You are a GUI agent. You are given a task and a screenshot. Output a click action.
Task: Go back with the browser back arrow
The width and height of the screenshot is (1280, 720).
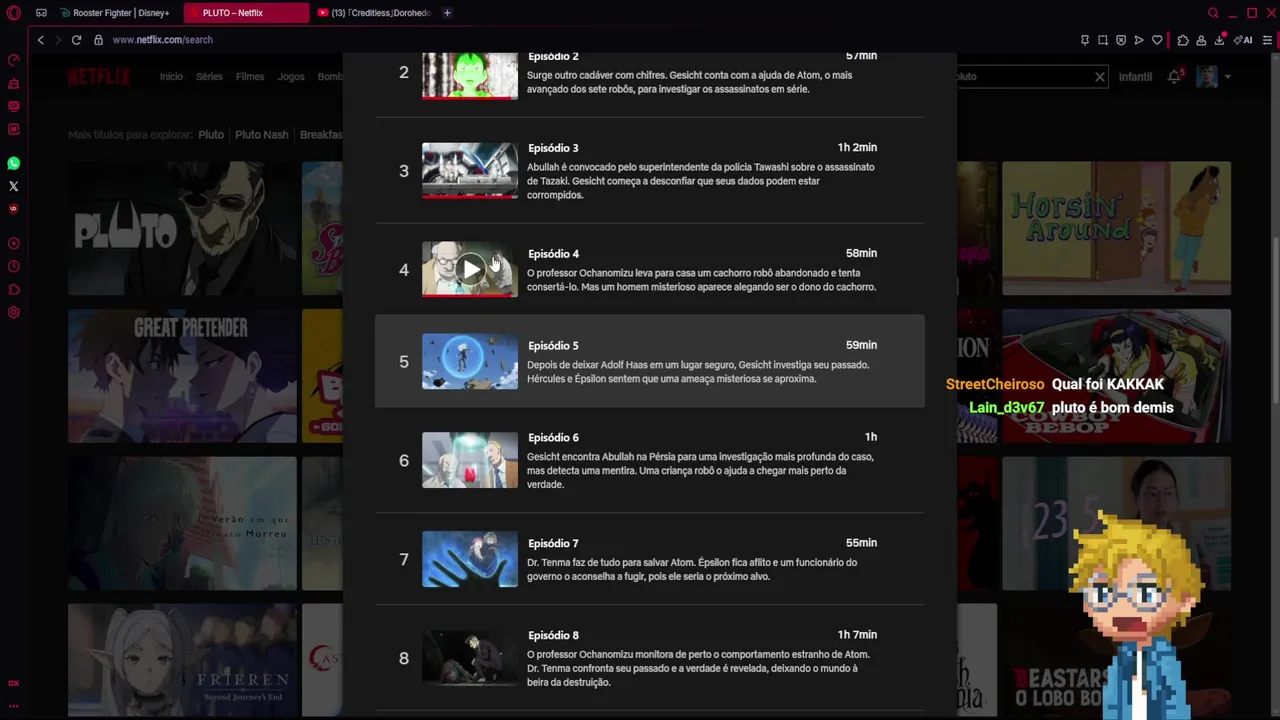coord(40,40)
